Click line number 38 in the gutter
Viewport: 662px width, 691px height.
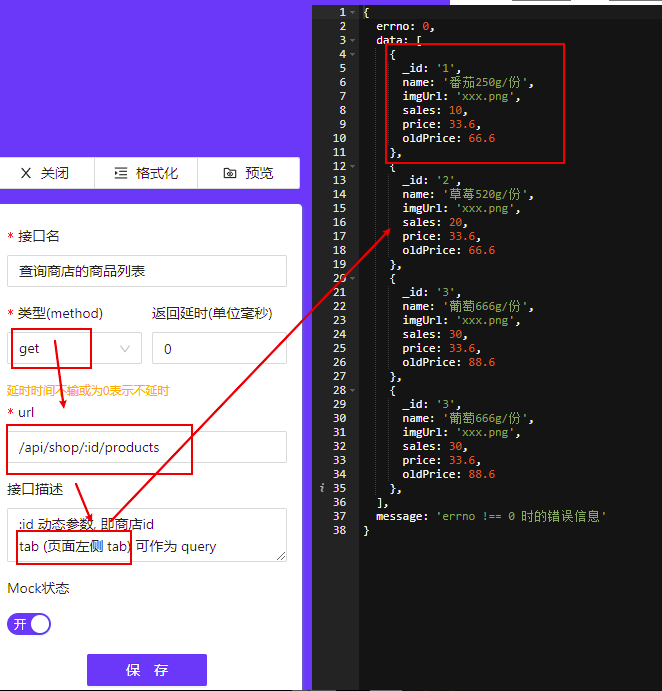(339, 530)
